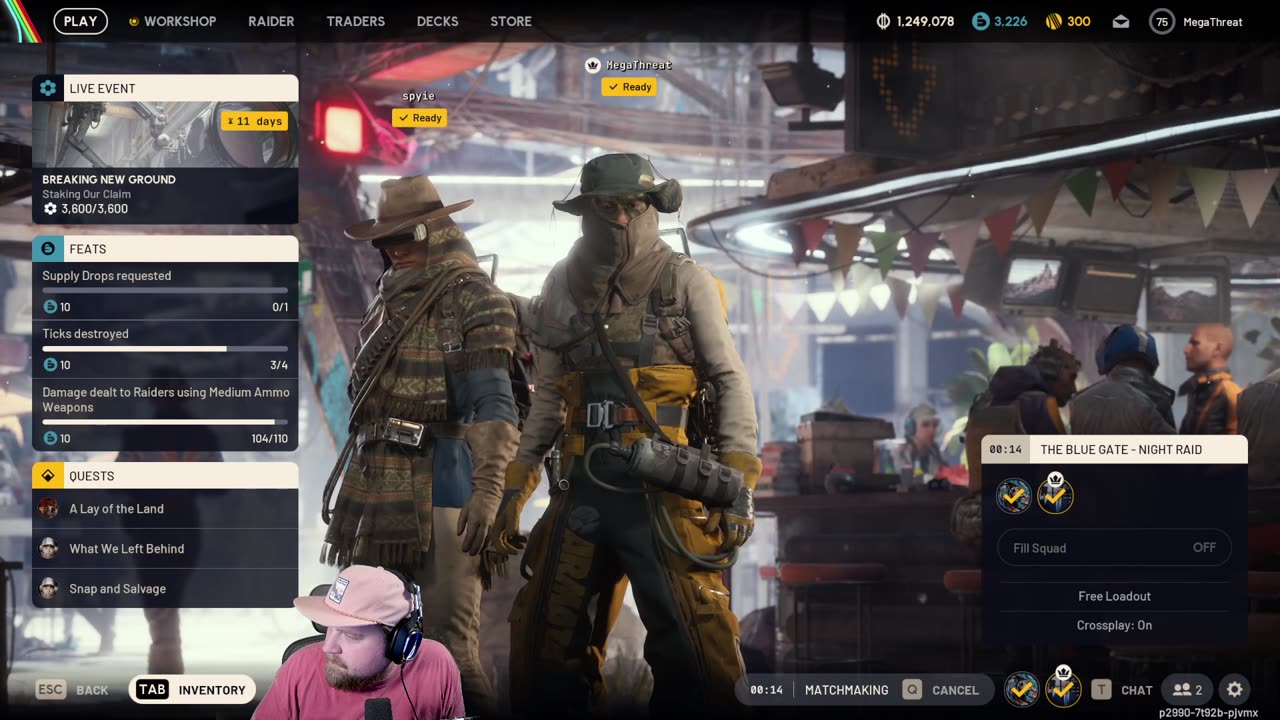The width and height of the screenshot is (1280, 720).
Task: Click the squad leader avatar in the raid panel
Action: pyautogui.click(x=1055, y=494)
